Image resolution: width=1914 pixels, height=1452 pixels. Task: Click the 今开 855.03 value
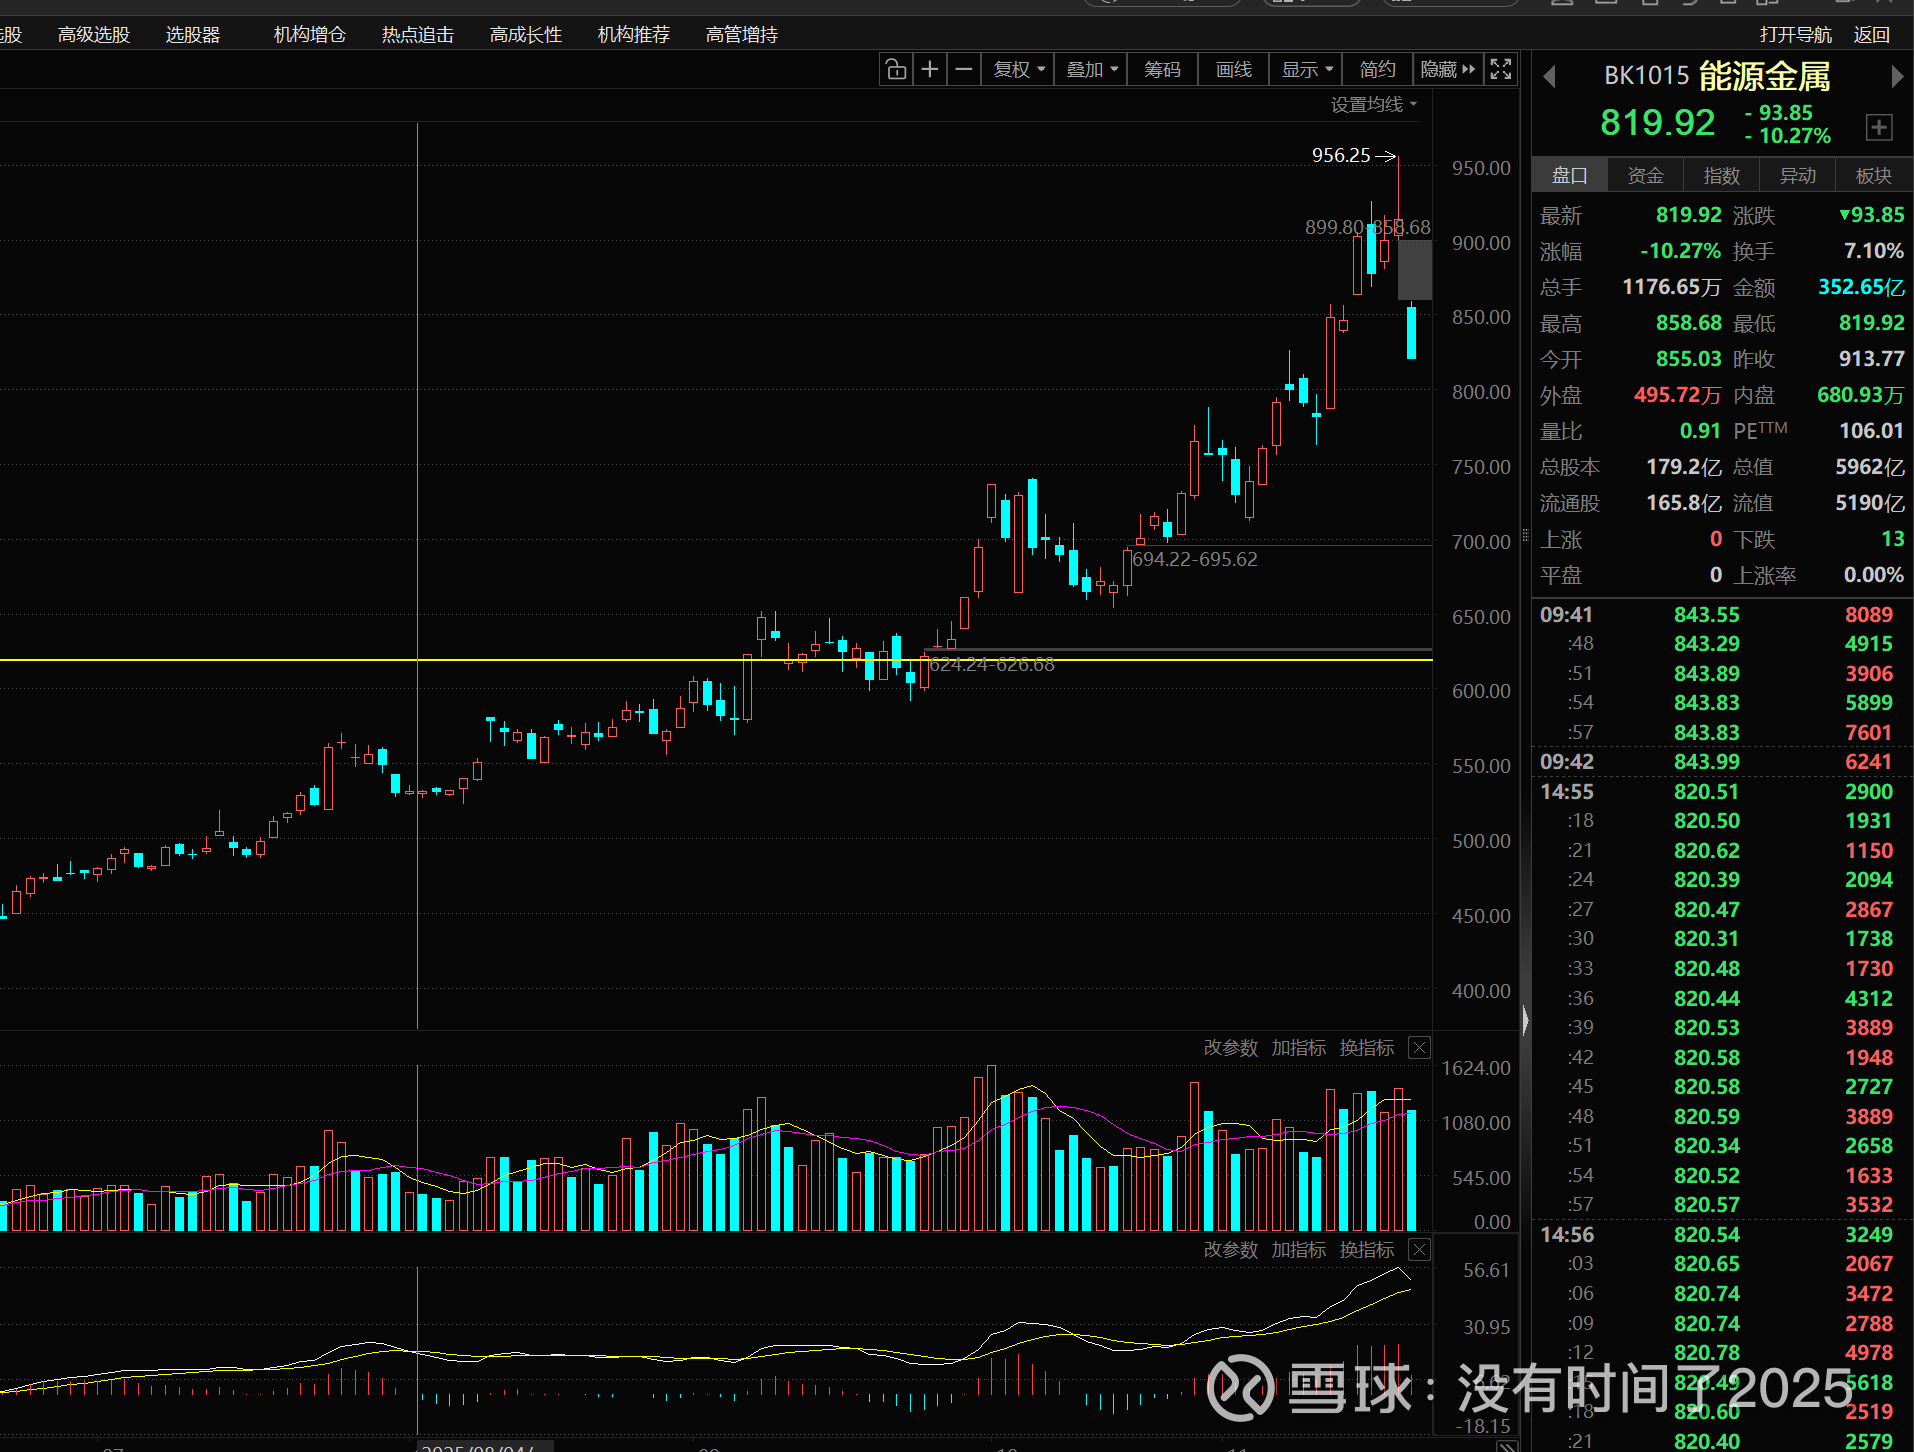point(1689,360)
